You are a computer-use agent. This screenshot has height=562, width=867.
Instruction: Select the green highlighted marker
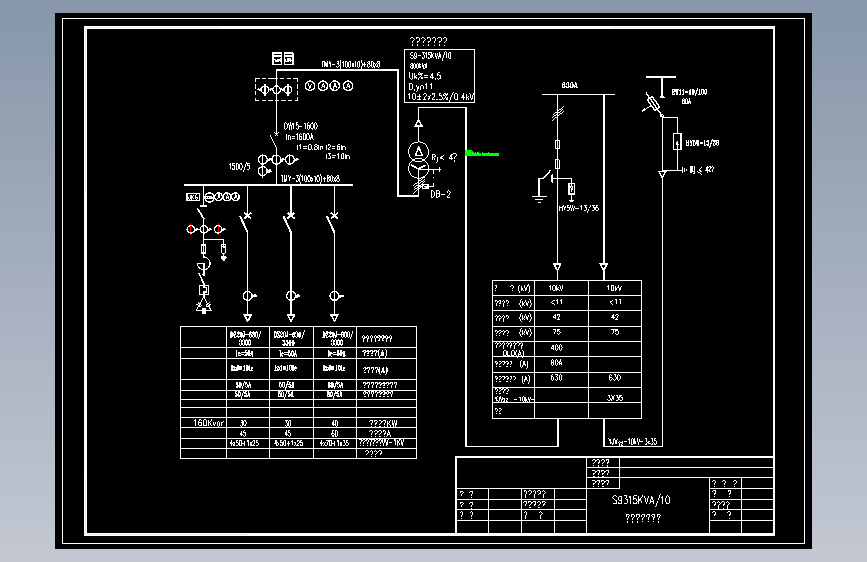point(482,154)
